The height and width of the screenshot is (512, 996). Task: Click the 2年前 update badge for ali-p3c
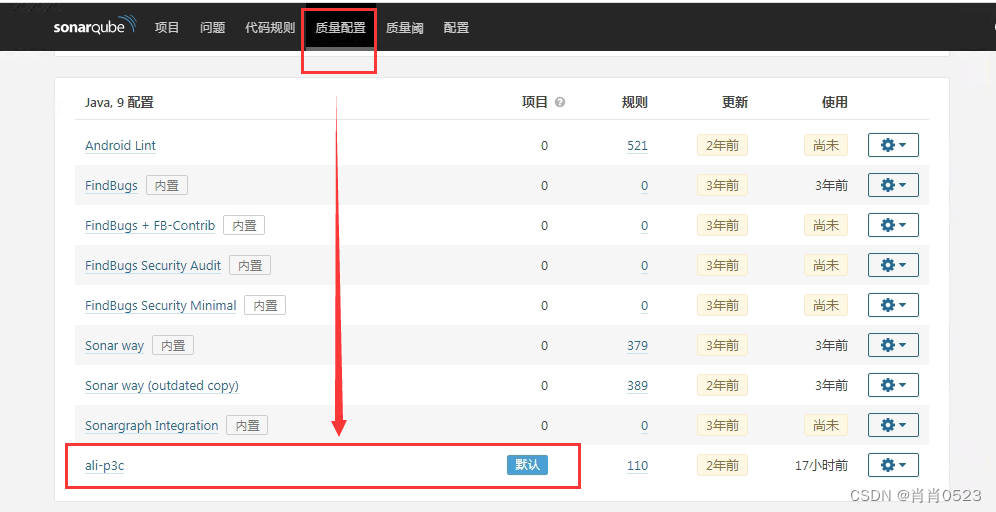pyautogui.click(x=722, y=466)
